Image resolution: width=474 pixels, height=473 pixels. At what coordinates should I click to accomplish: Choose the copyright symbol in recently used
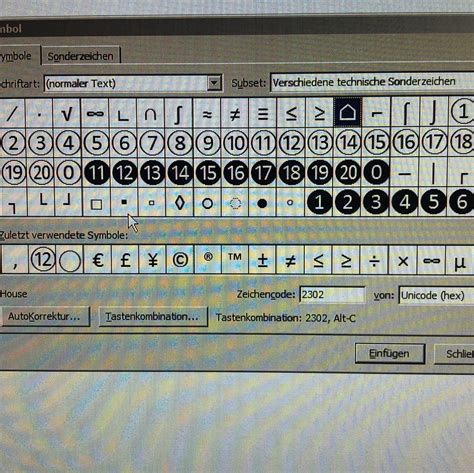(180, 260)
